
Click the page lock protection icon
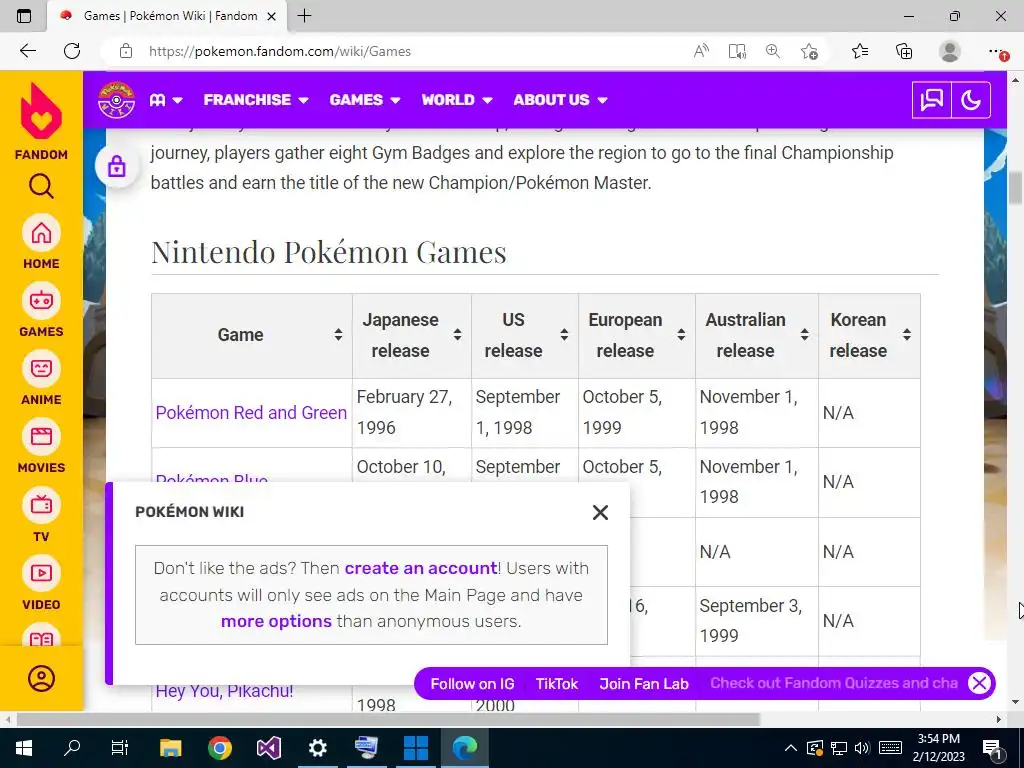117,167
